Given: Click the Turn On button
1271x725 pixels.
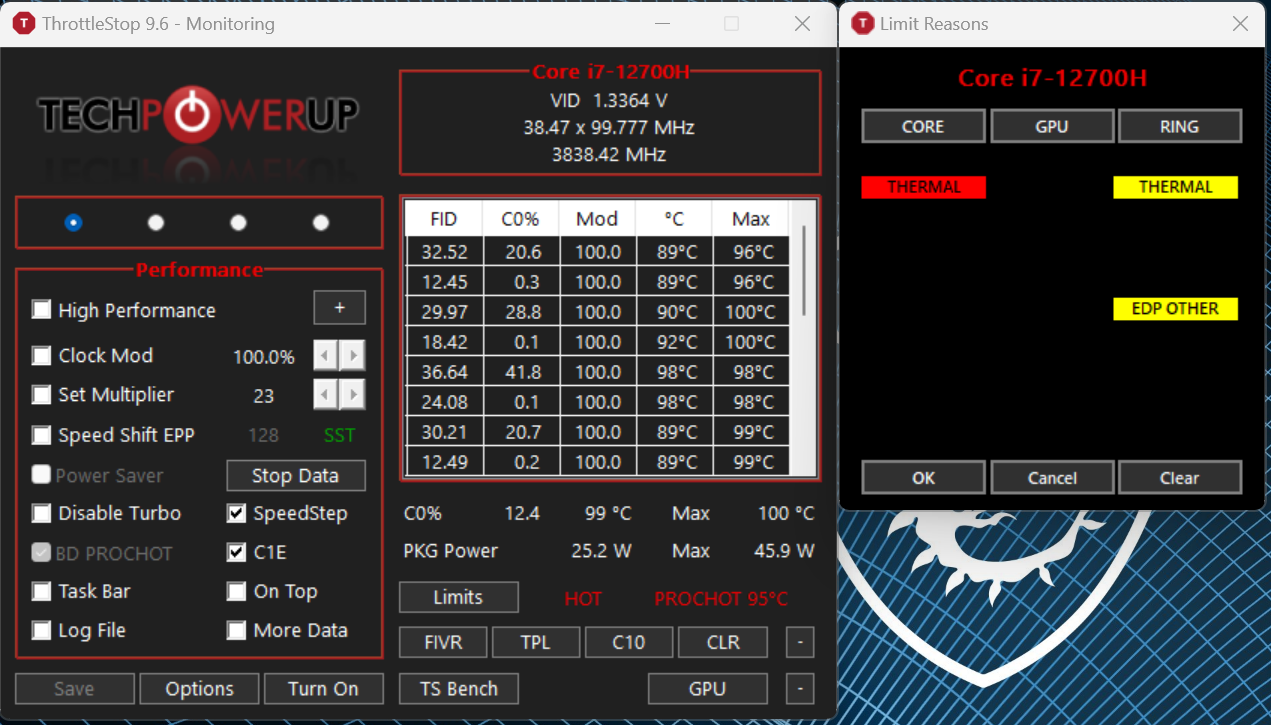Looking at the screenshot, I should [x=323, y=689].
